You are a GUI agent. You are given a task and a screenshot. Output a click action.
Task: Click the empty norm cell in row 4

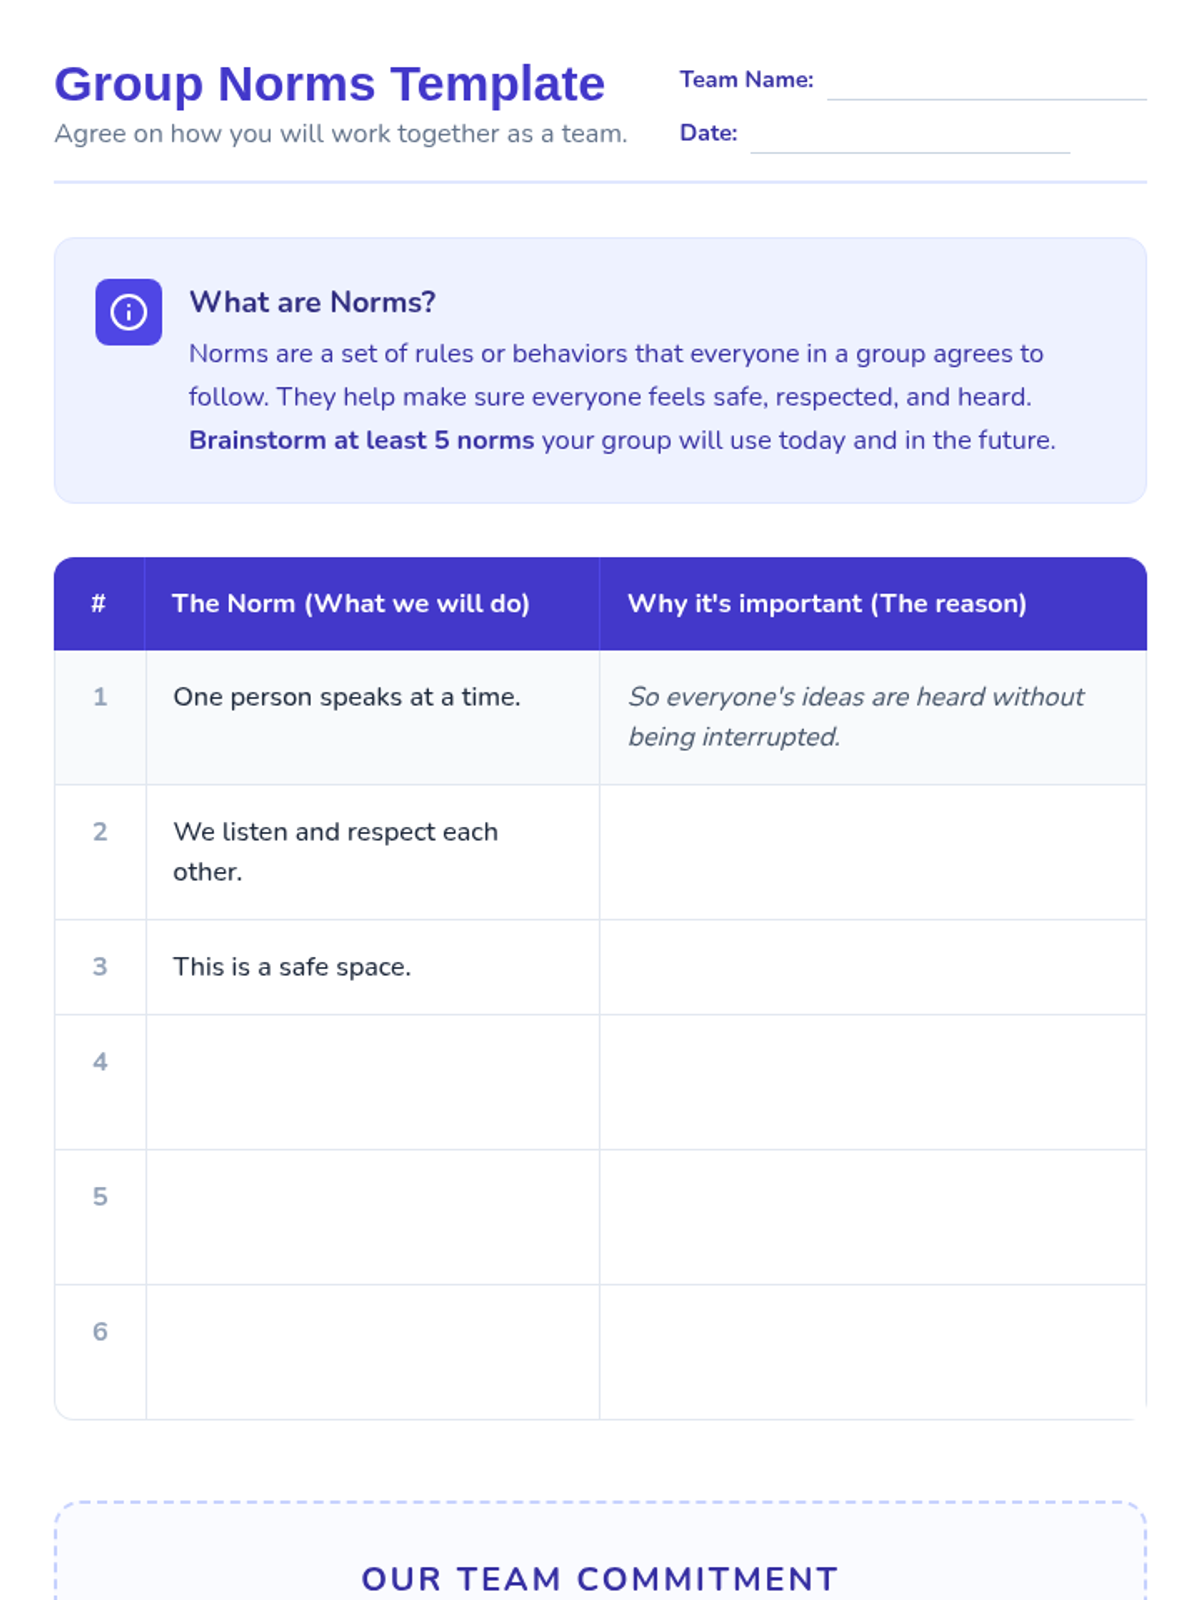pyautogui.click(x=372, y=1083)
